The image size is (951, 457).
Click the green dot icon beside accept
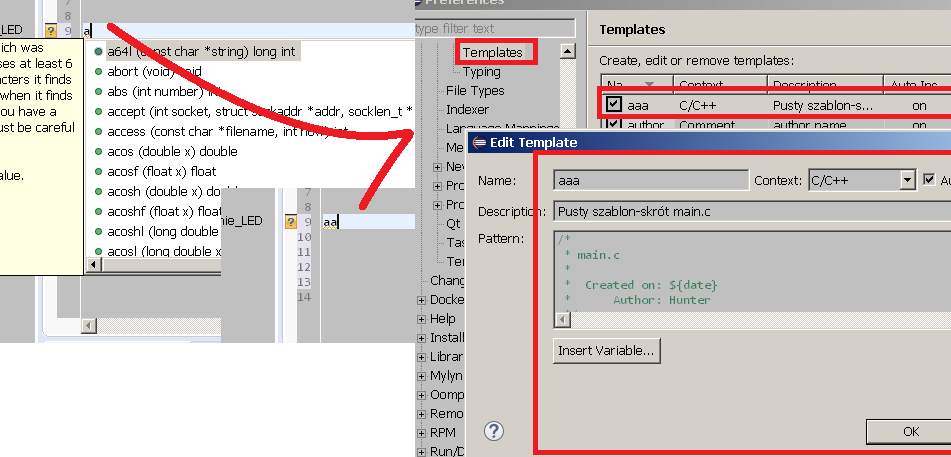[x=98, y=112]
